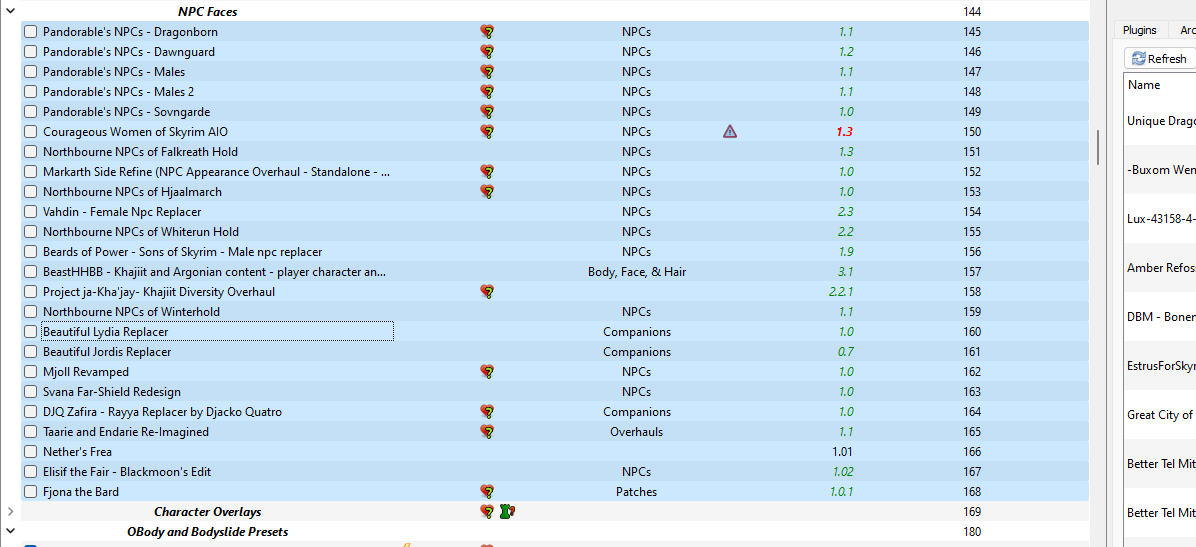Image resolution: width=1196 pixels, height=547 pixels.
Task: Select DBM - Boner plugin entry
Action: coord(1161,317)
